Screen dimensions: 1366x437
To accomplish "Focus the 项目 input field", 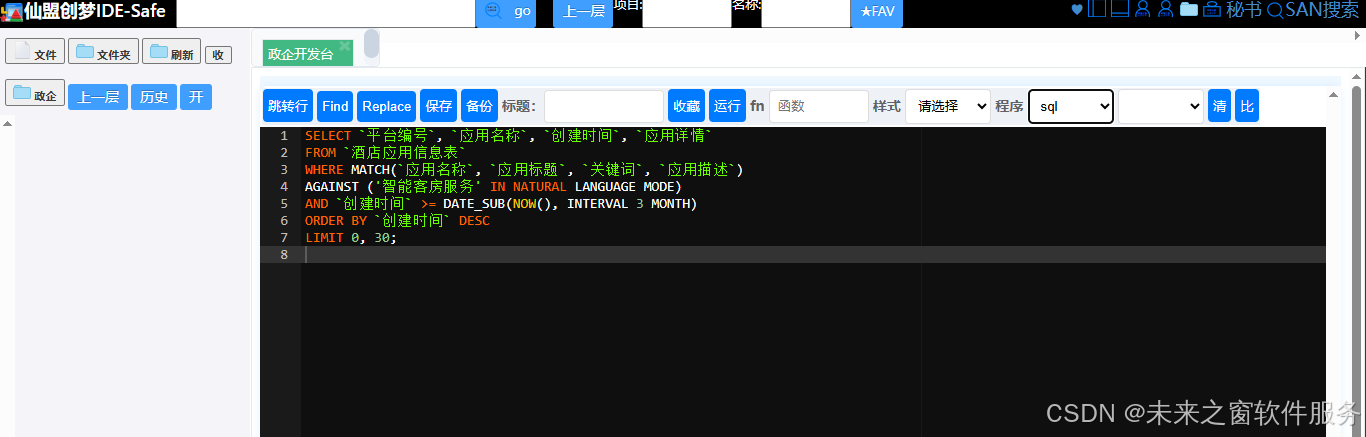I will 687,13.
